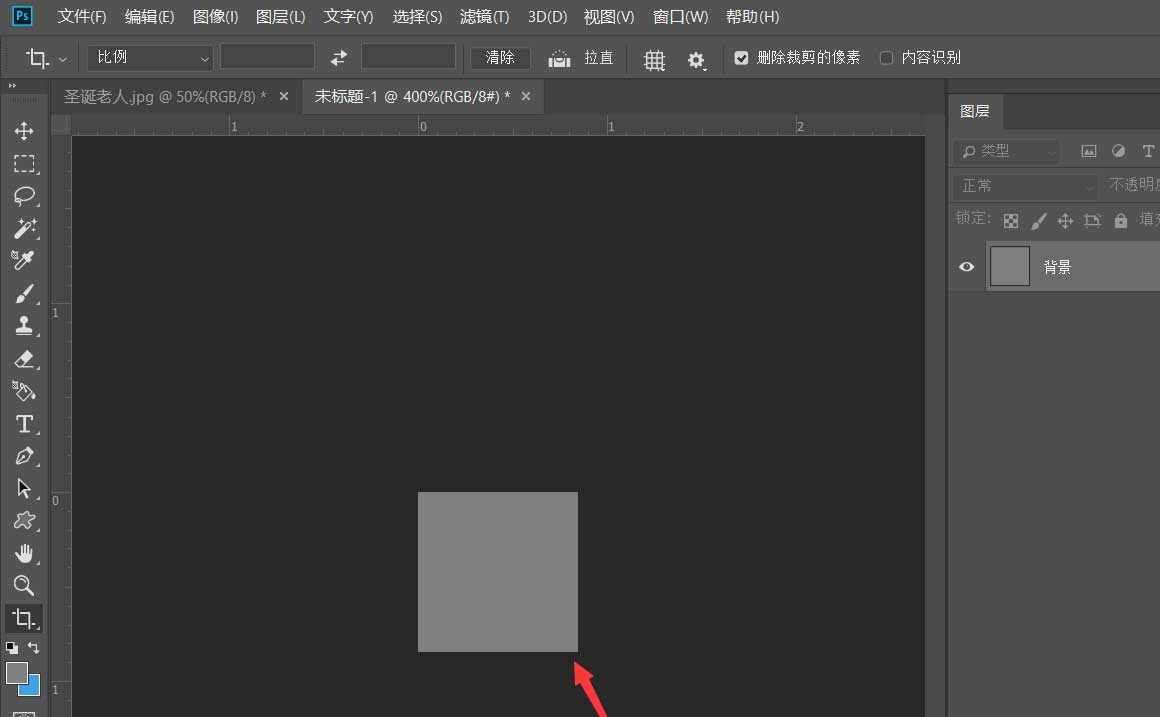The image size is (1160, 717).
Task: Open crop overlay grid options
Action: pos(654,59)
